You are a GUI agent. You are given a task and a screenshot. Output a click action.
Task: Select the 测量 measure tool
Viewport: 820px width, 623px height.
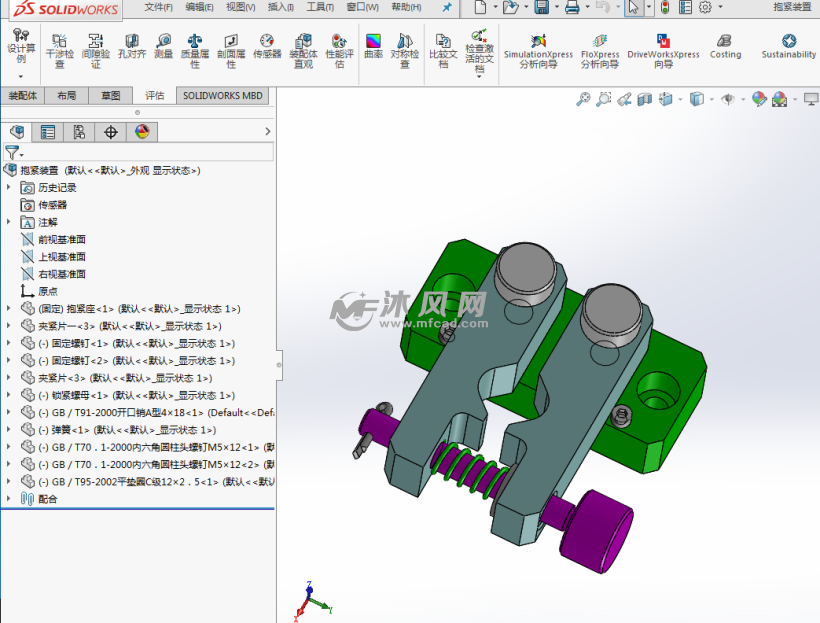163,48
